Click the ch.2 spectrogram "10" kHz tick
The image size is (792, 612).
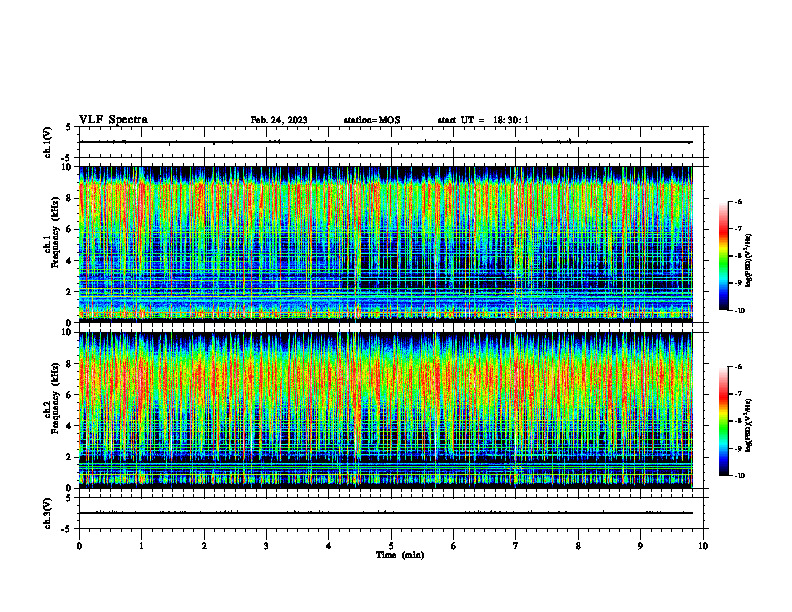(68, 332)
